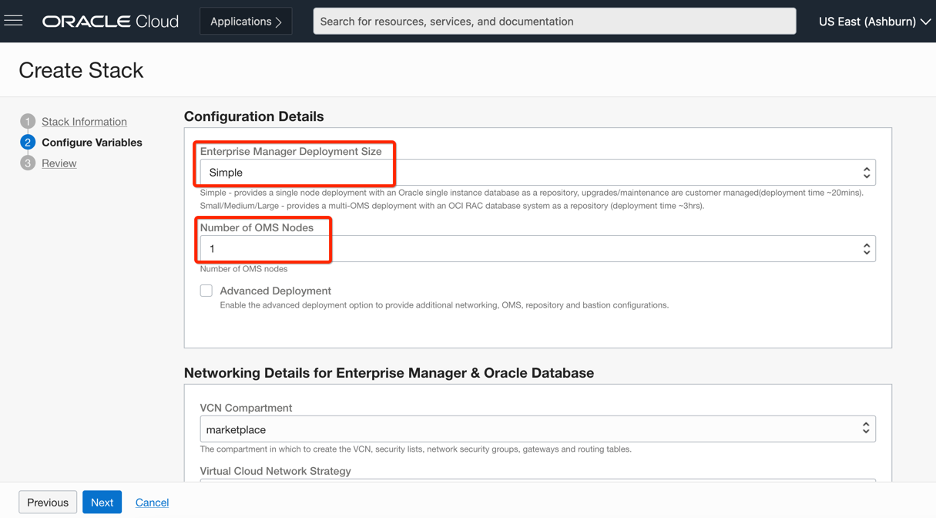Expand Number of OMS Nodes dropdown

[x=537, y=249]
